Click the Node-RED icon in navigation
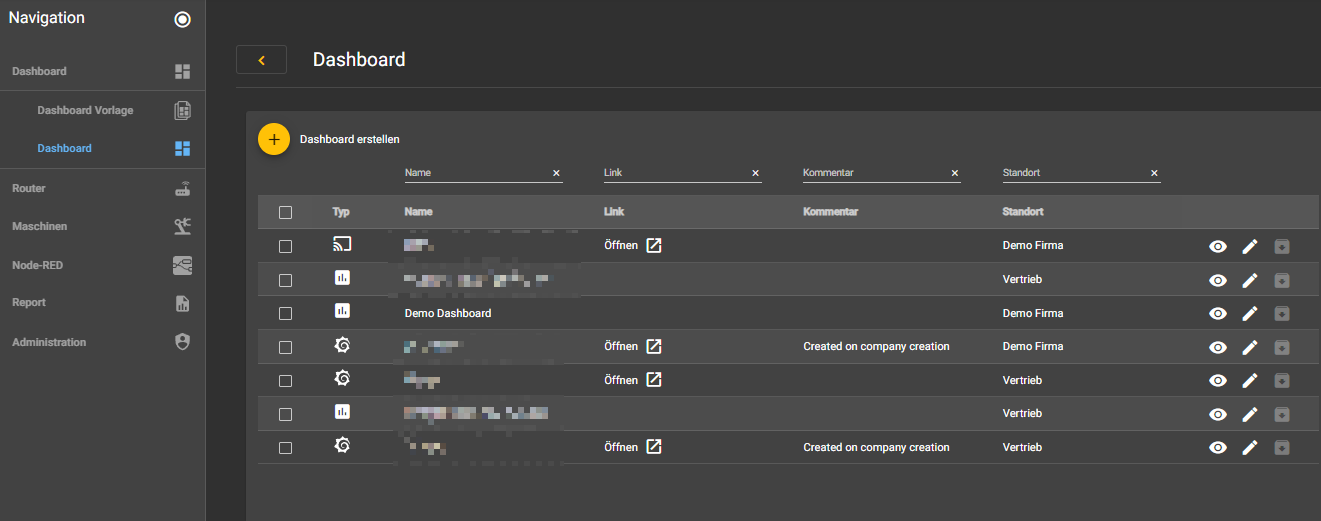Viewport: 1321px width, 521px height. tap(182, 266)
